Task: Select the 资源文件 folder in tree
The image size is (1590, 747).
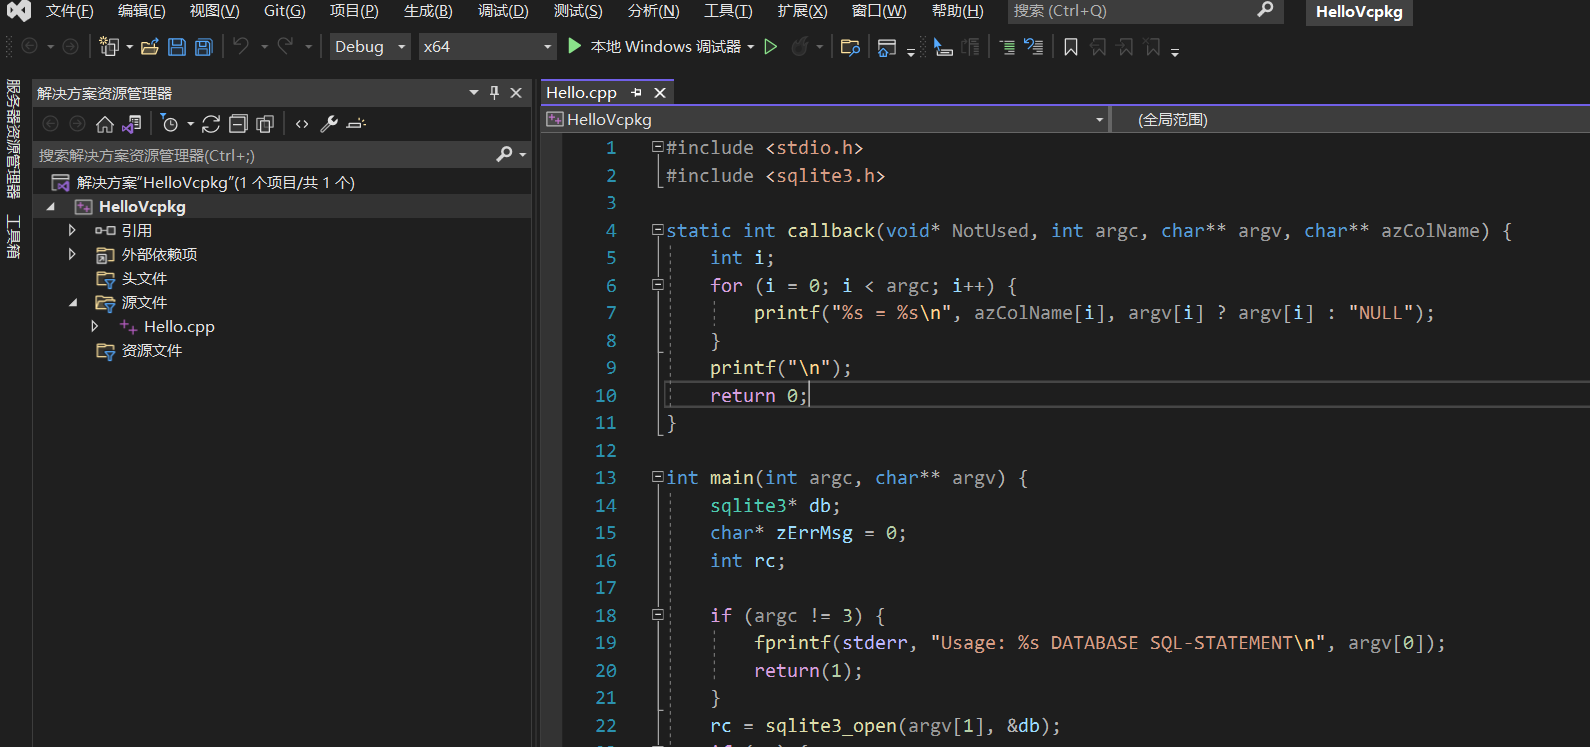Action: click(x=152, y=350)
